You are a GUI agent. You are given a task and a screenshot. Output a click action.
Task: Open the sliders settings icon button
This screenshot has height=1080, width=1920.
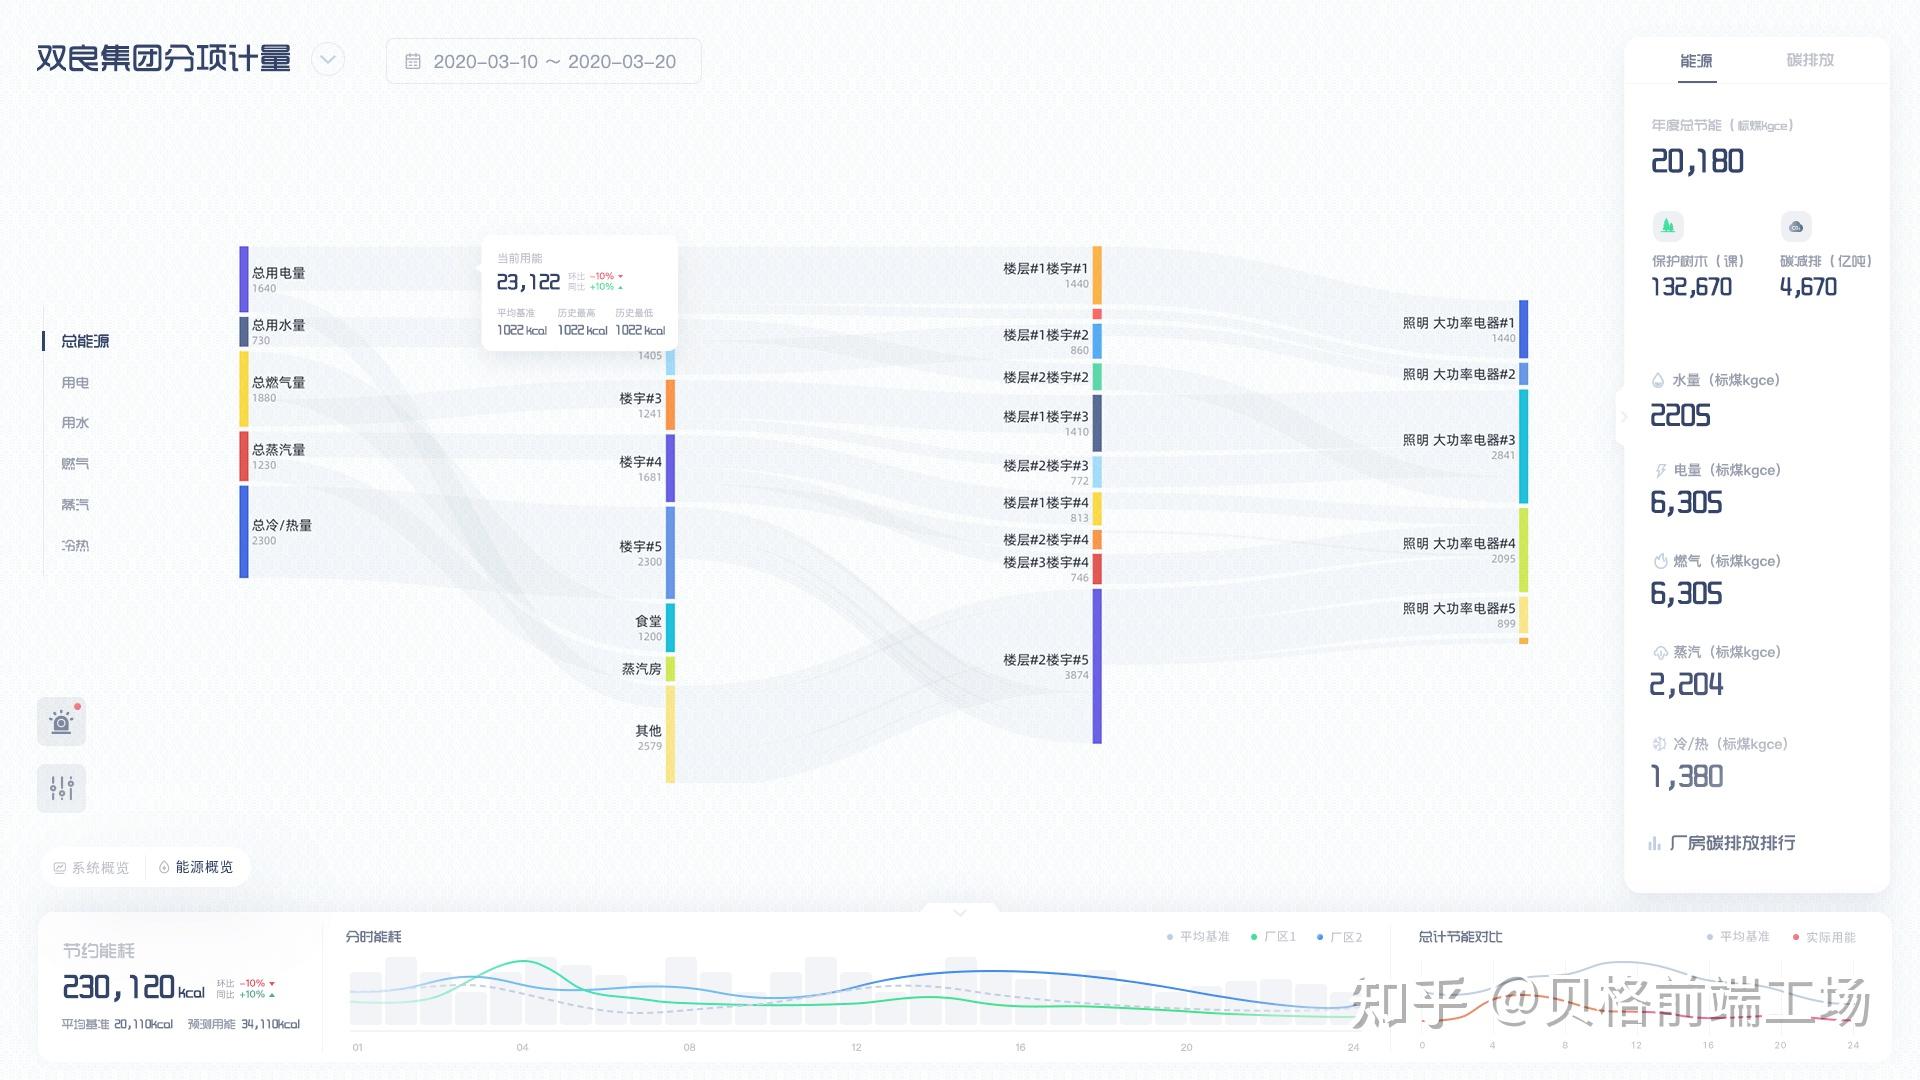pos(61,788)
